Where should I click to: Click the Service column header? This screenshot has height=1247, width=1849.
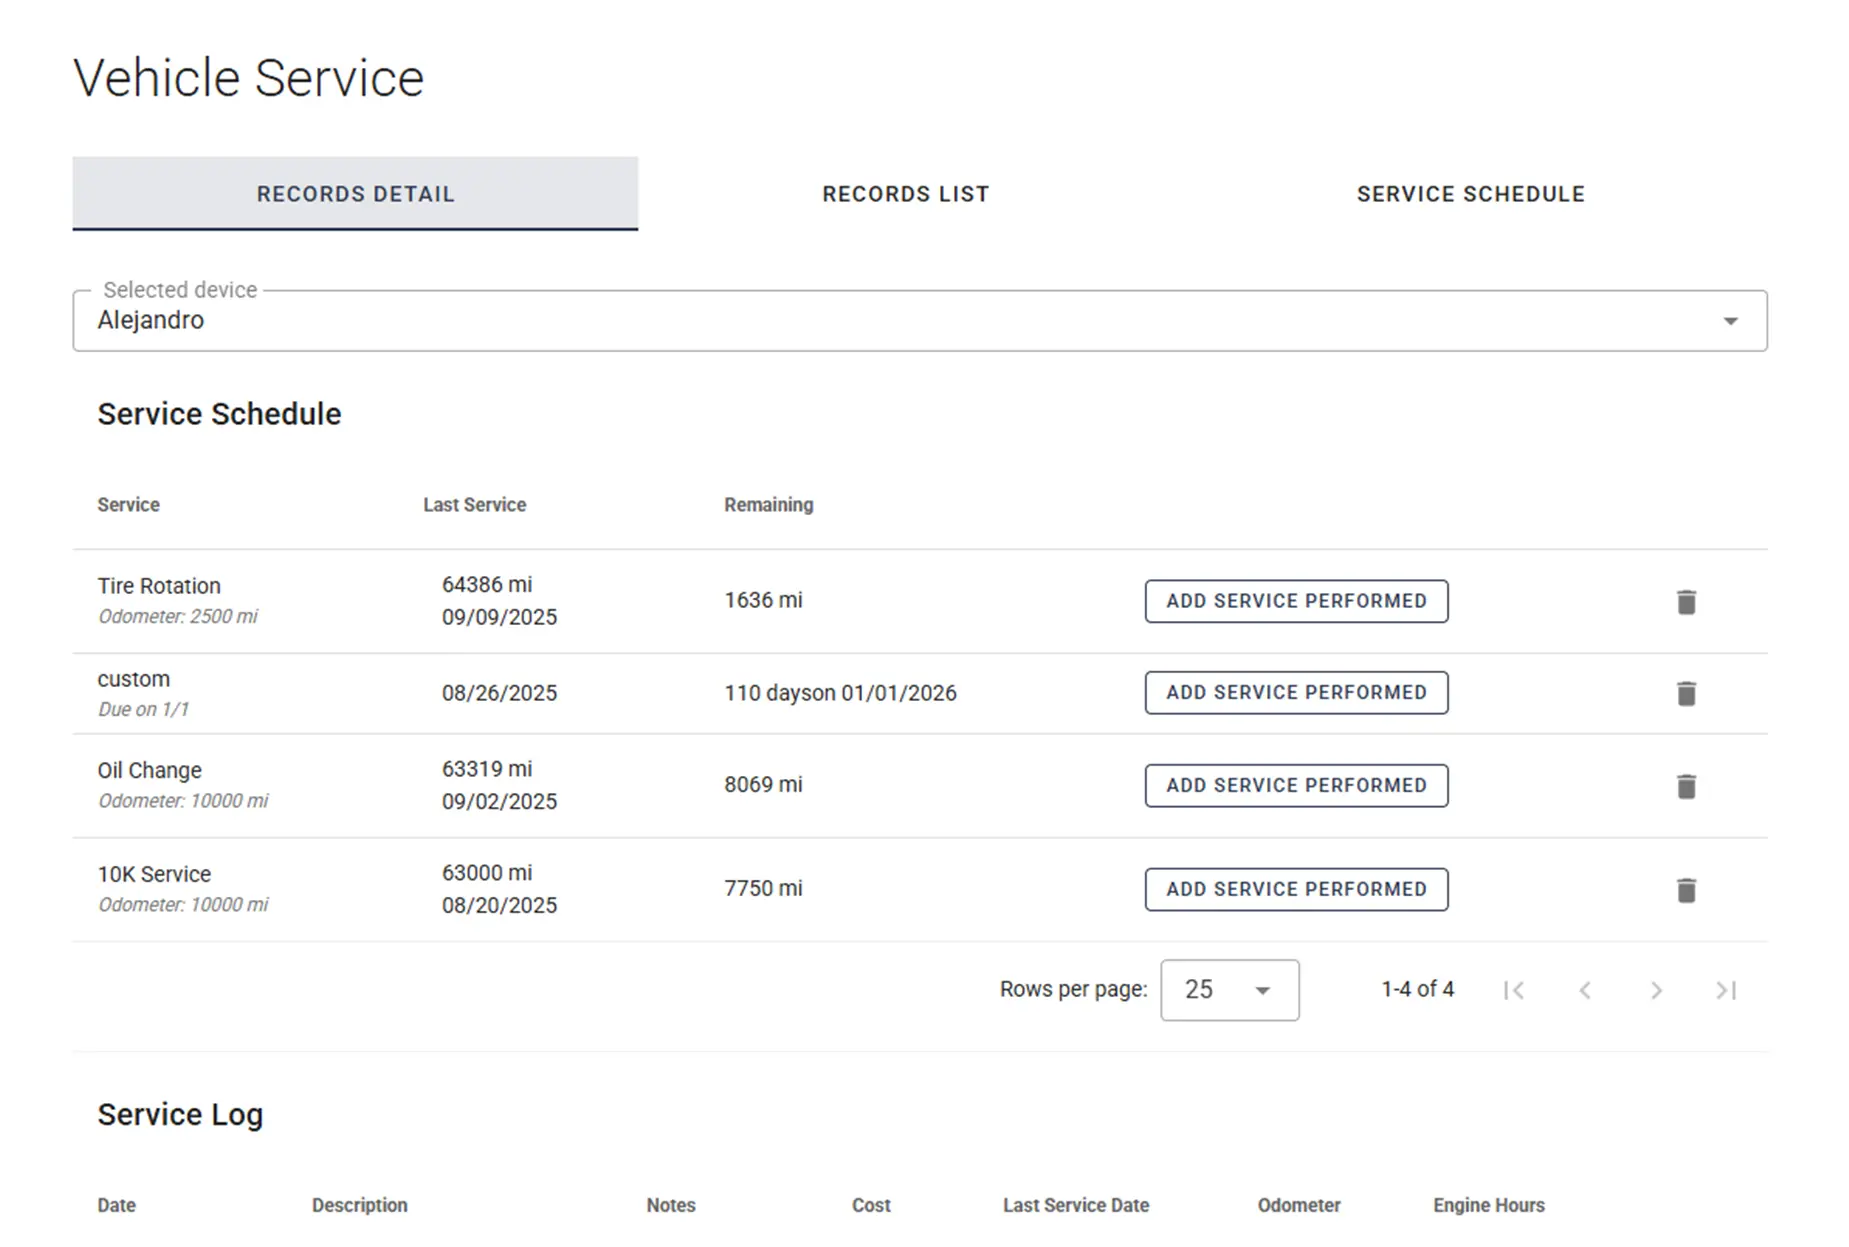click(x=128, y=505)
